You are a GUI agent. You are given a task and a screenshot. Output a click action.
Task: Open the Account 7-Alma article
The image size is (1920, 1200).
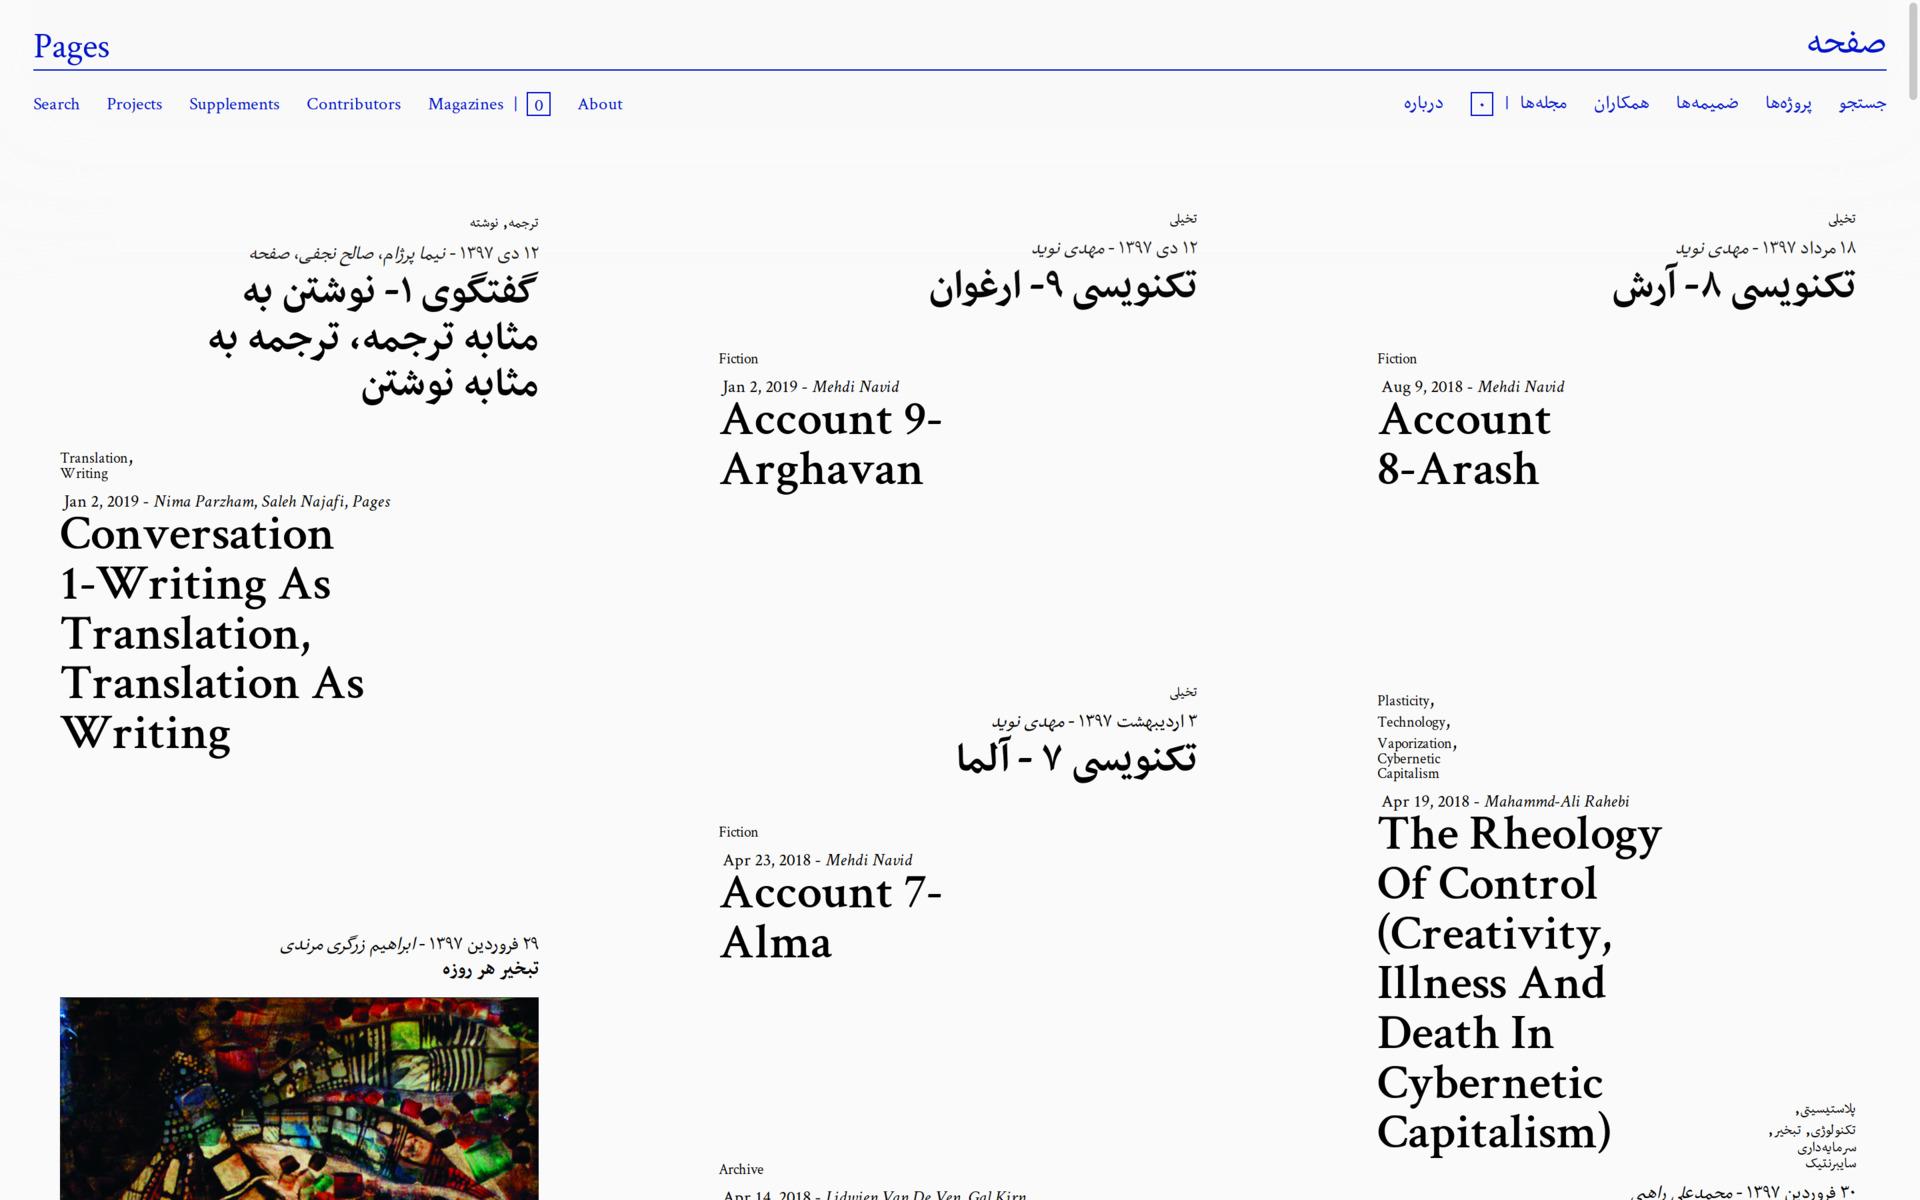coord(830,917)
